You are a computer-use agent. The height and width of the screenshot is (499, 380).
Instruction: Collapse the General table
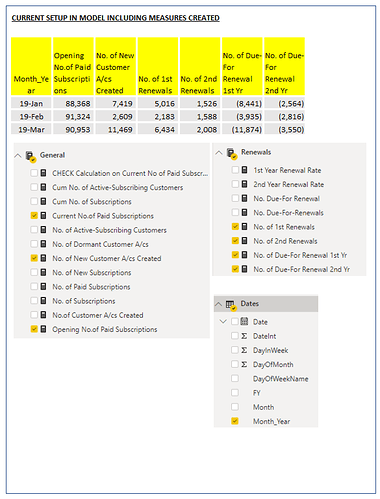point(18,156)
